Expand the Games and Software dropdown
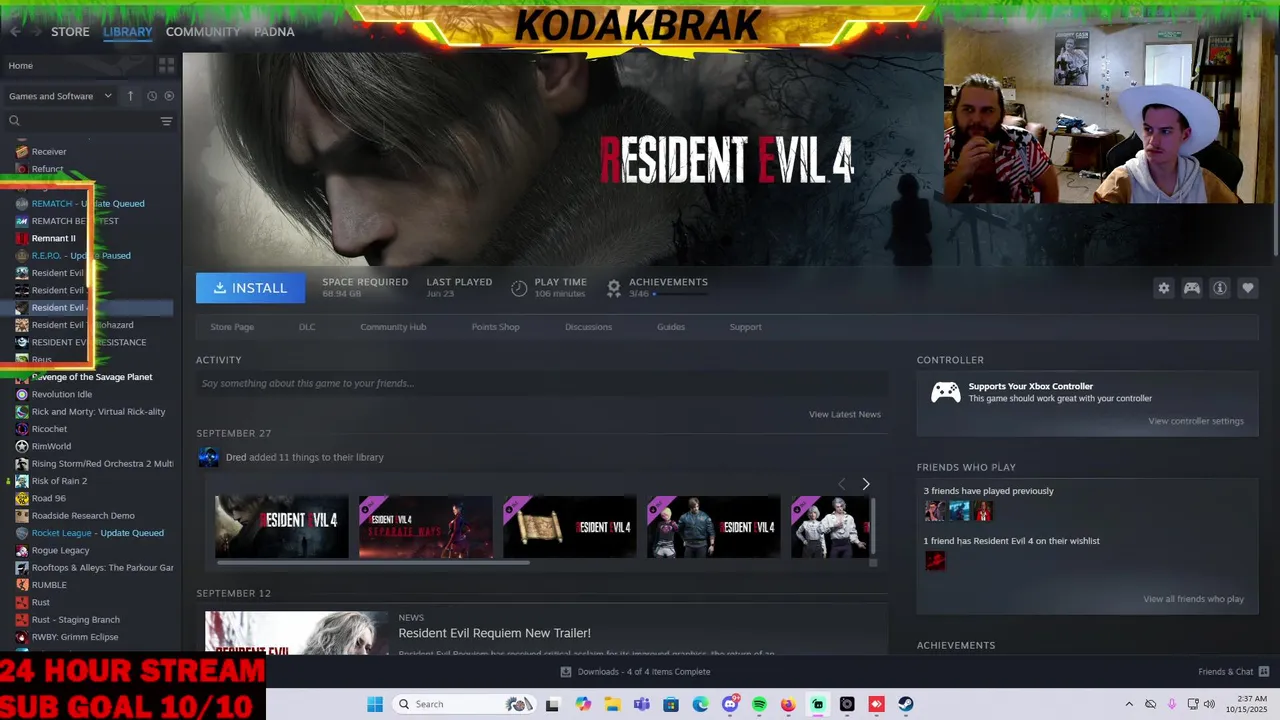The height and width of the screenshot is (720, 1280). tap(60, 96)
